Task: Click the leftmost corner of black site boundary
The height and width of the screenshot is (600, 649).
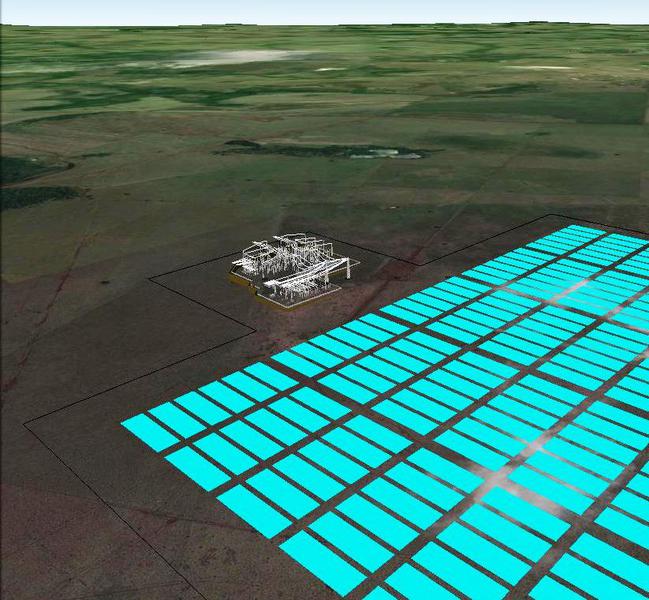Action: point(25,425)
